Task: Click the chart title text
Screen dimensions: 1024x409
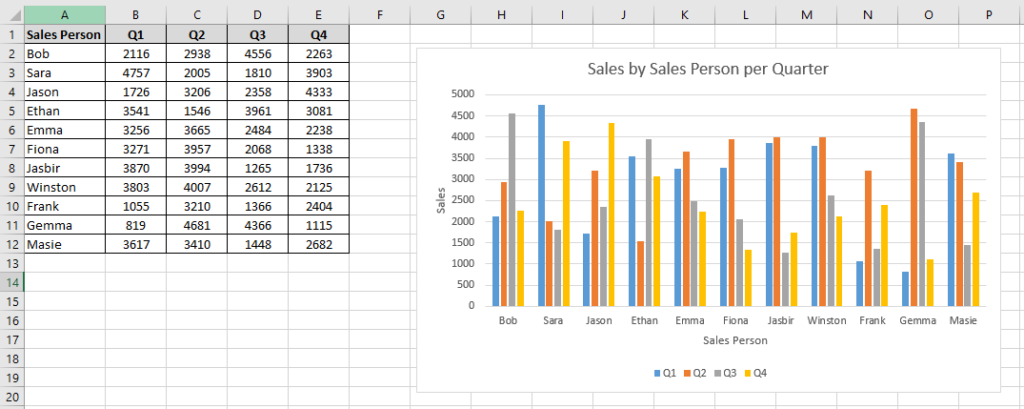Action: coord(708,69)
